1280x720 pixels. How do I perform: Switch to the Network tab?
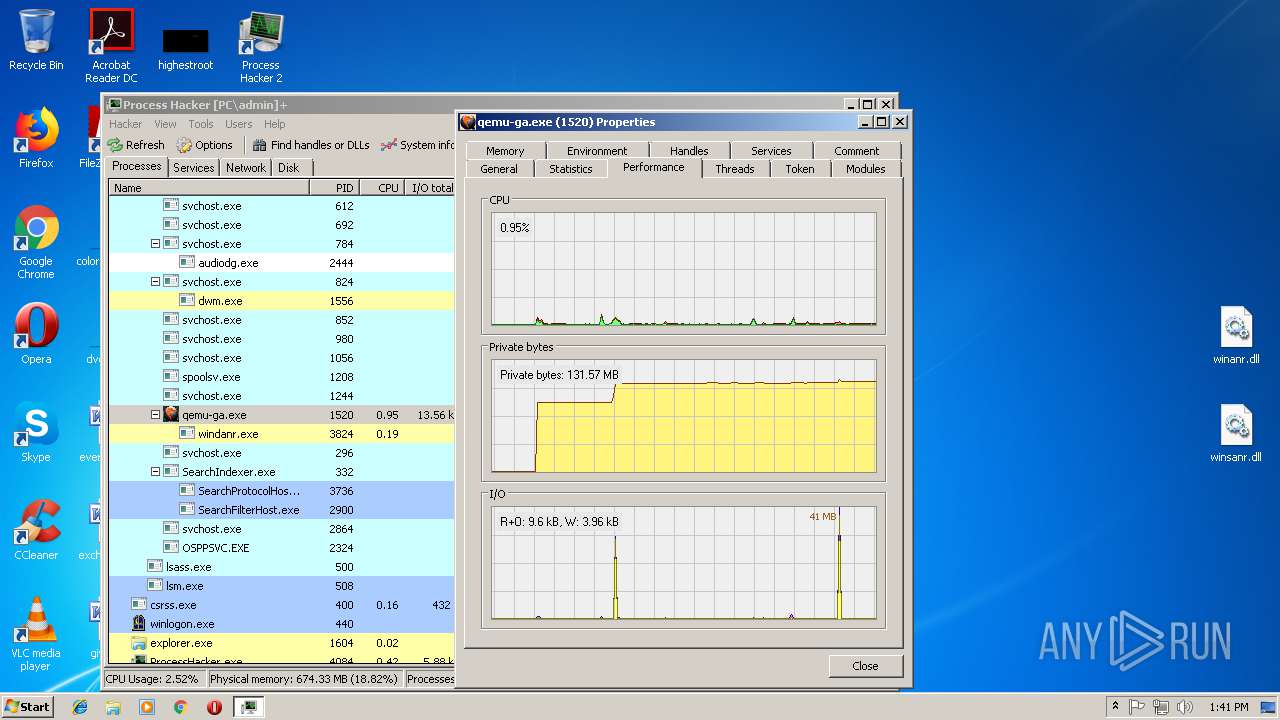pyautogui.click(x=245, y=168)
